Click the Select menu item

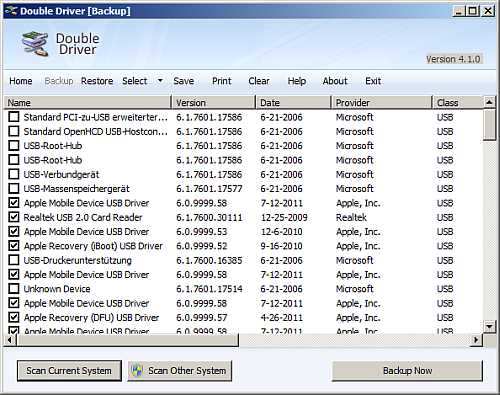(135, 81)
